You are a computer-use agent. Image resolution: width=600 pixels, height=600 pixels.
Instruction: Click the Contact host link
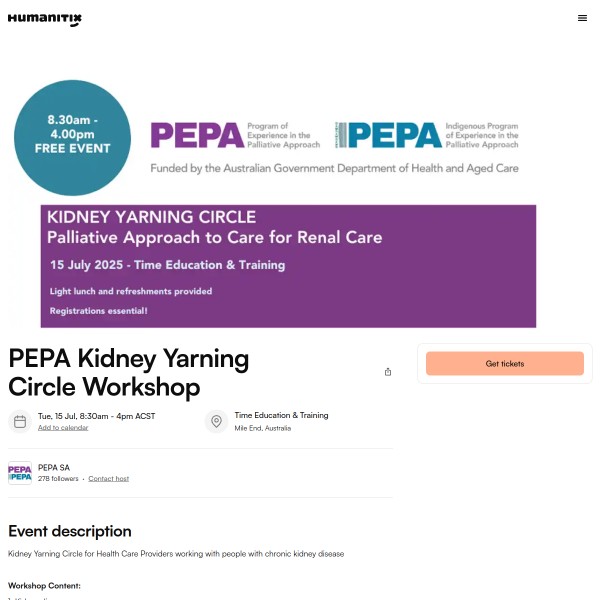click(x=108, y=479)
